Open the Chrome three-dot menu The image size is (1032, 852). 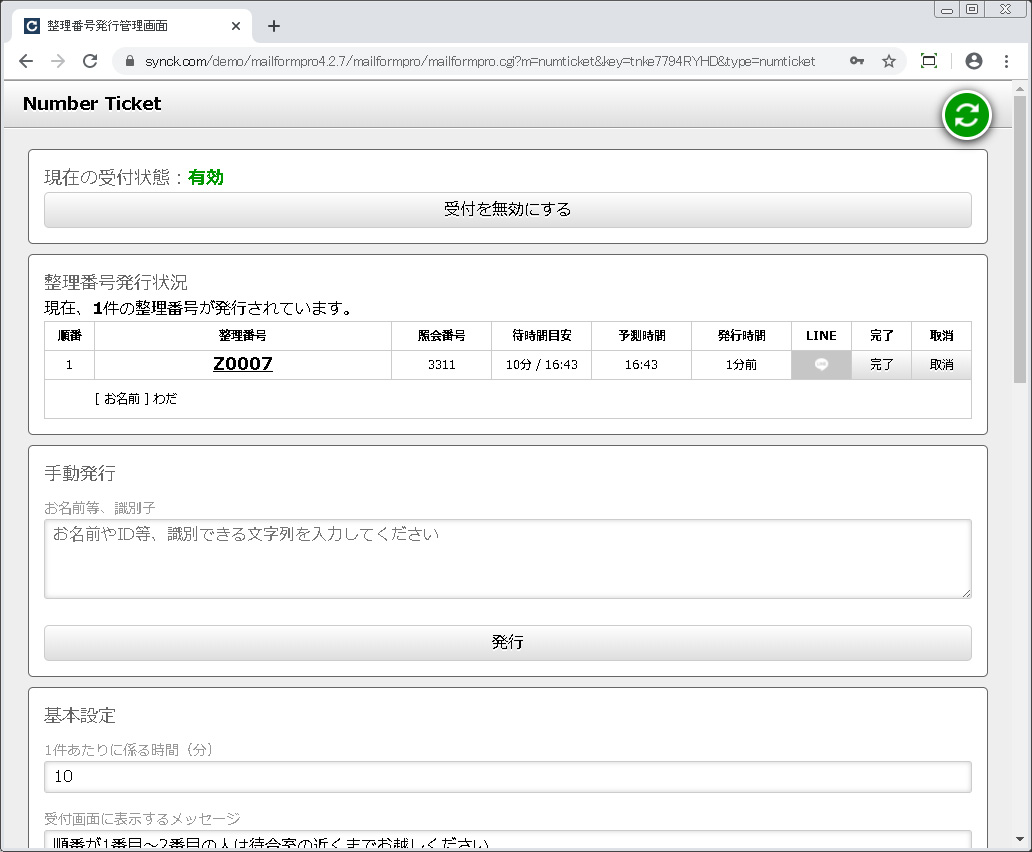tap(1006, 61)
